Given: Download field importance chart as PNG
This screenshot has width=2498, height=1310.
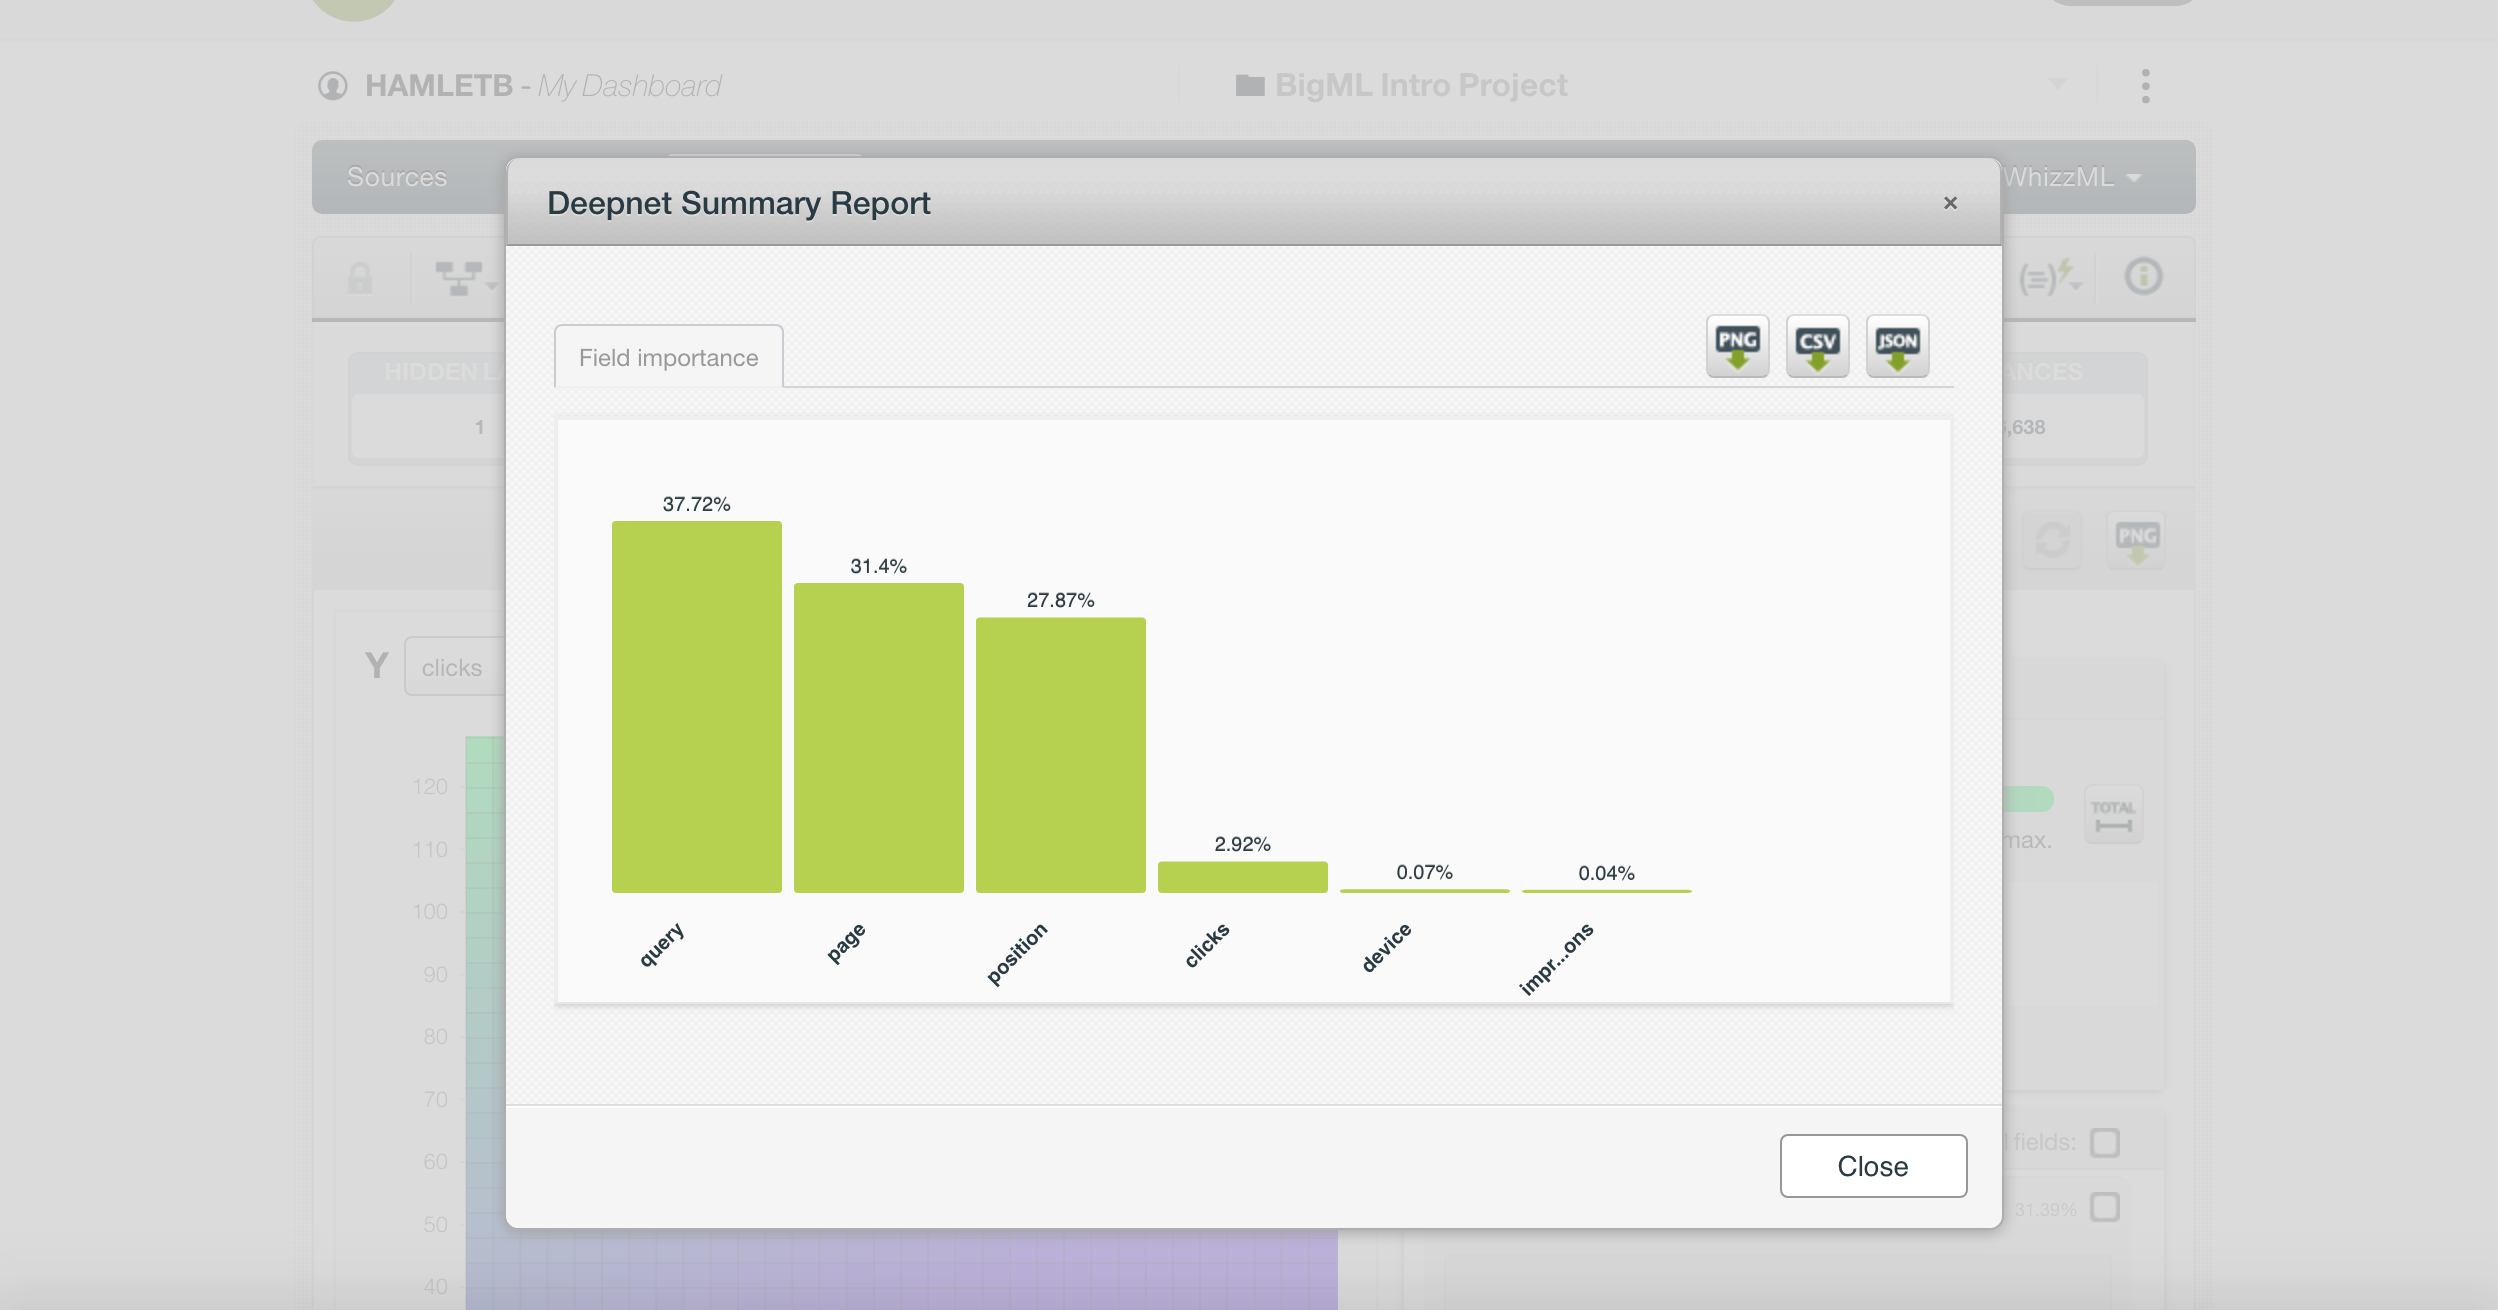Looking at the screenshot, I should [1737, 346].
